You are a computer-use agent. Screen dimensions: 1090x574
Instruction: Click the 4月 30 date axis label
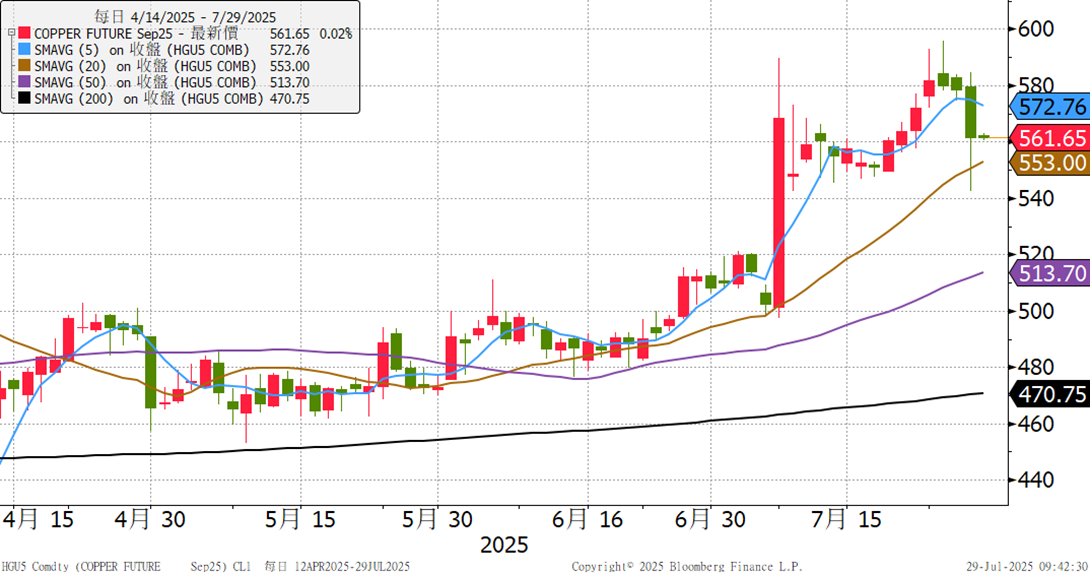(x=149, y=520)
